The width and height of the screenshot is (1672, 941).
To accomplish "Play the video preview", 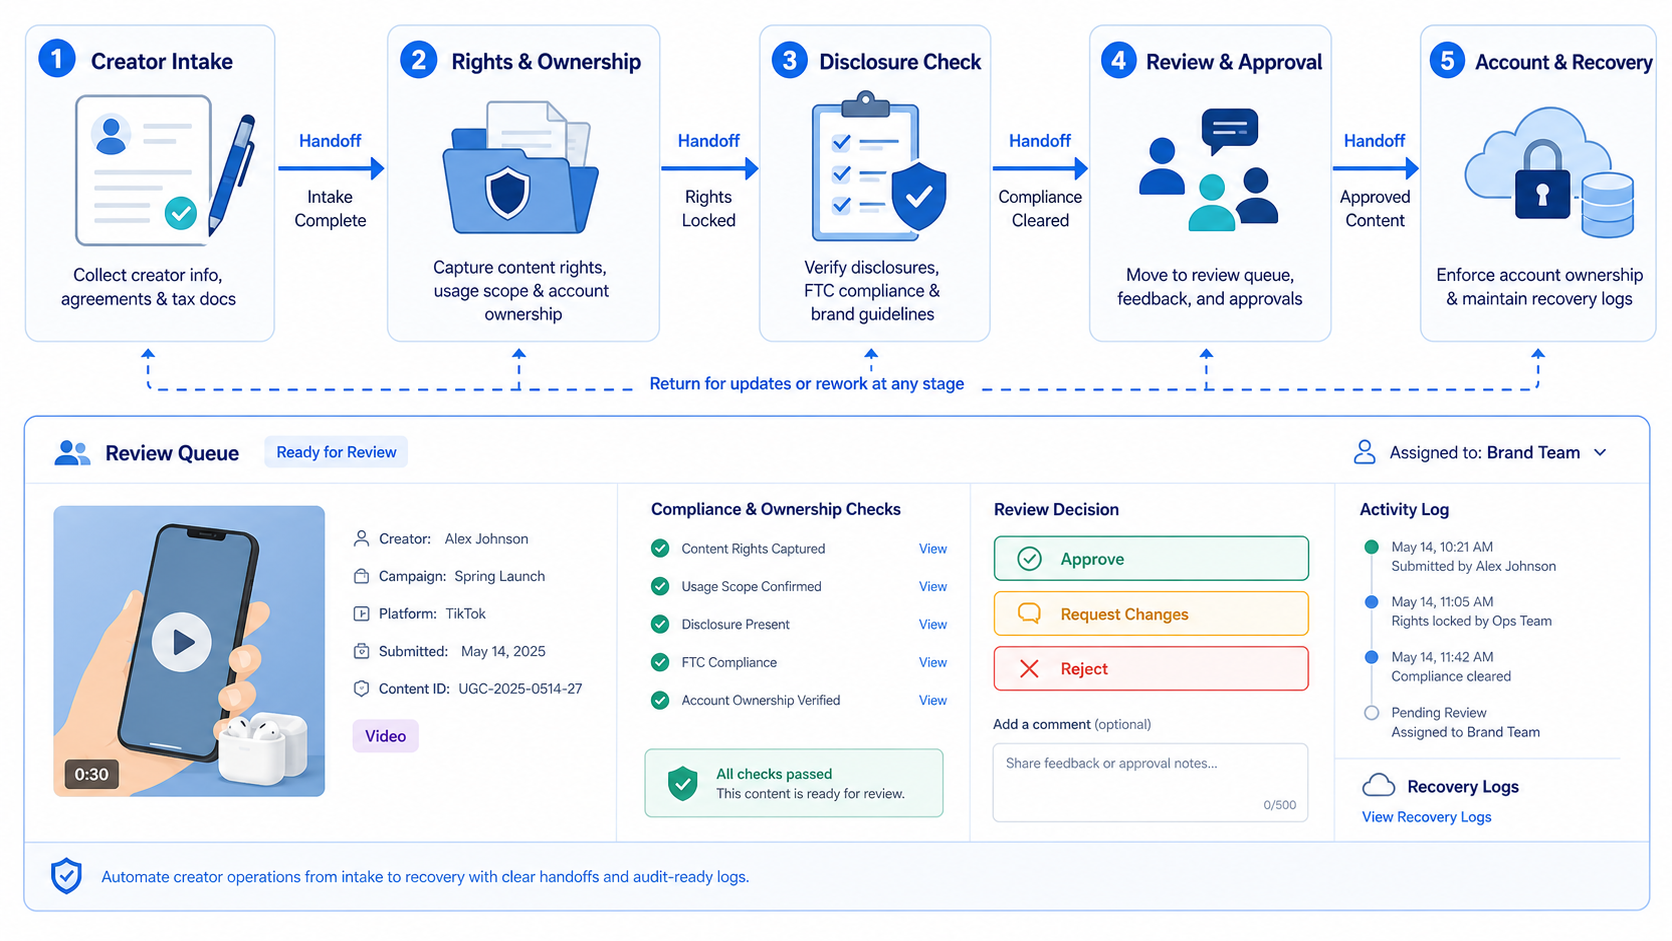I will coord(182,642).
